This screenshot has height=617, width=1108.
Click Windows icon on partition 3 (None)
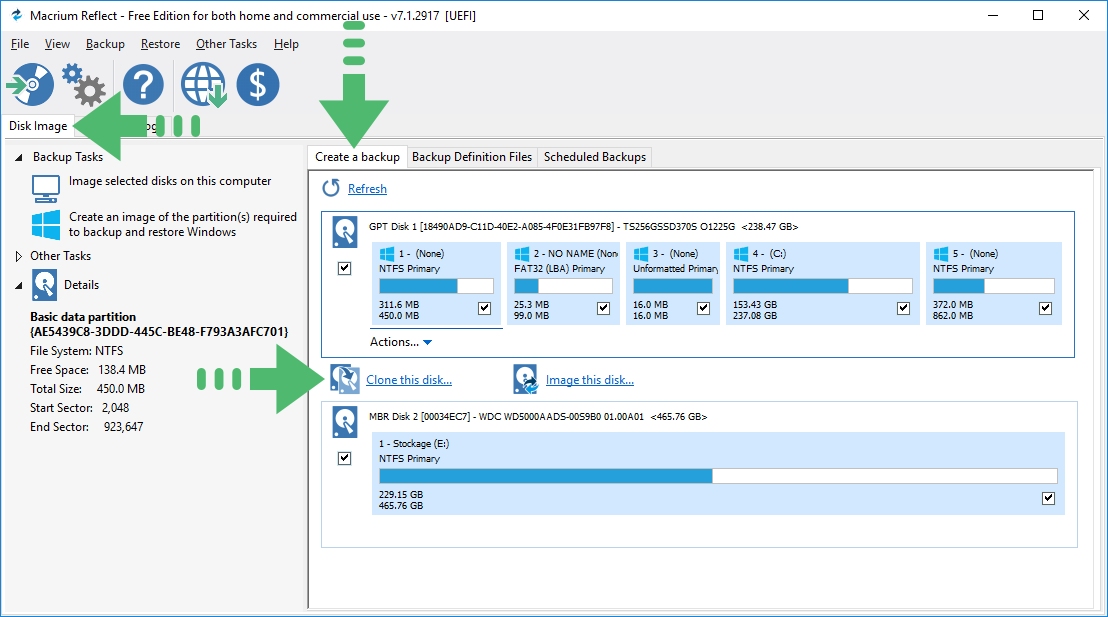[641, 254]
